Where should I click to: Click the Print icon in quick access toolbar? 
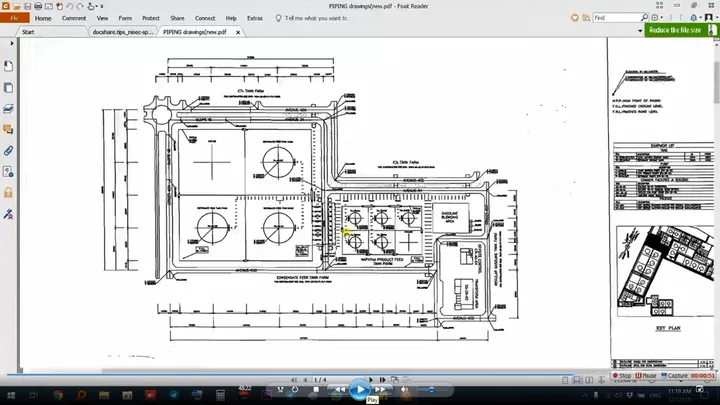38,6
